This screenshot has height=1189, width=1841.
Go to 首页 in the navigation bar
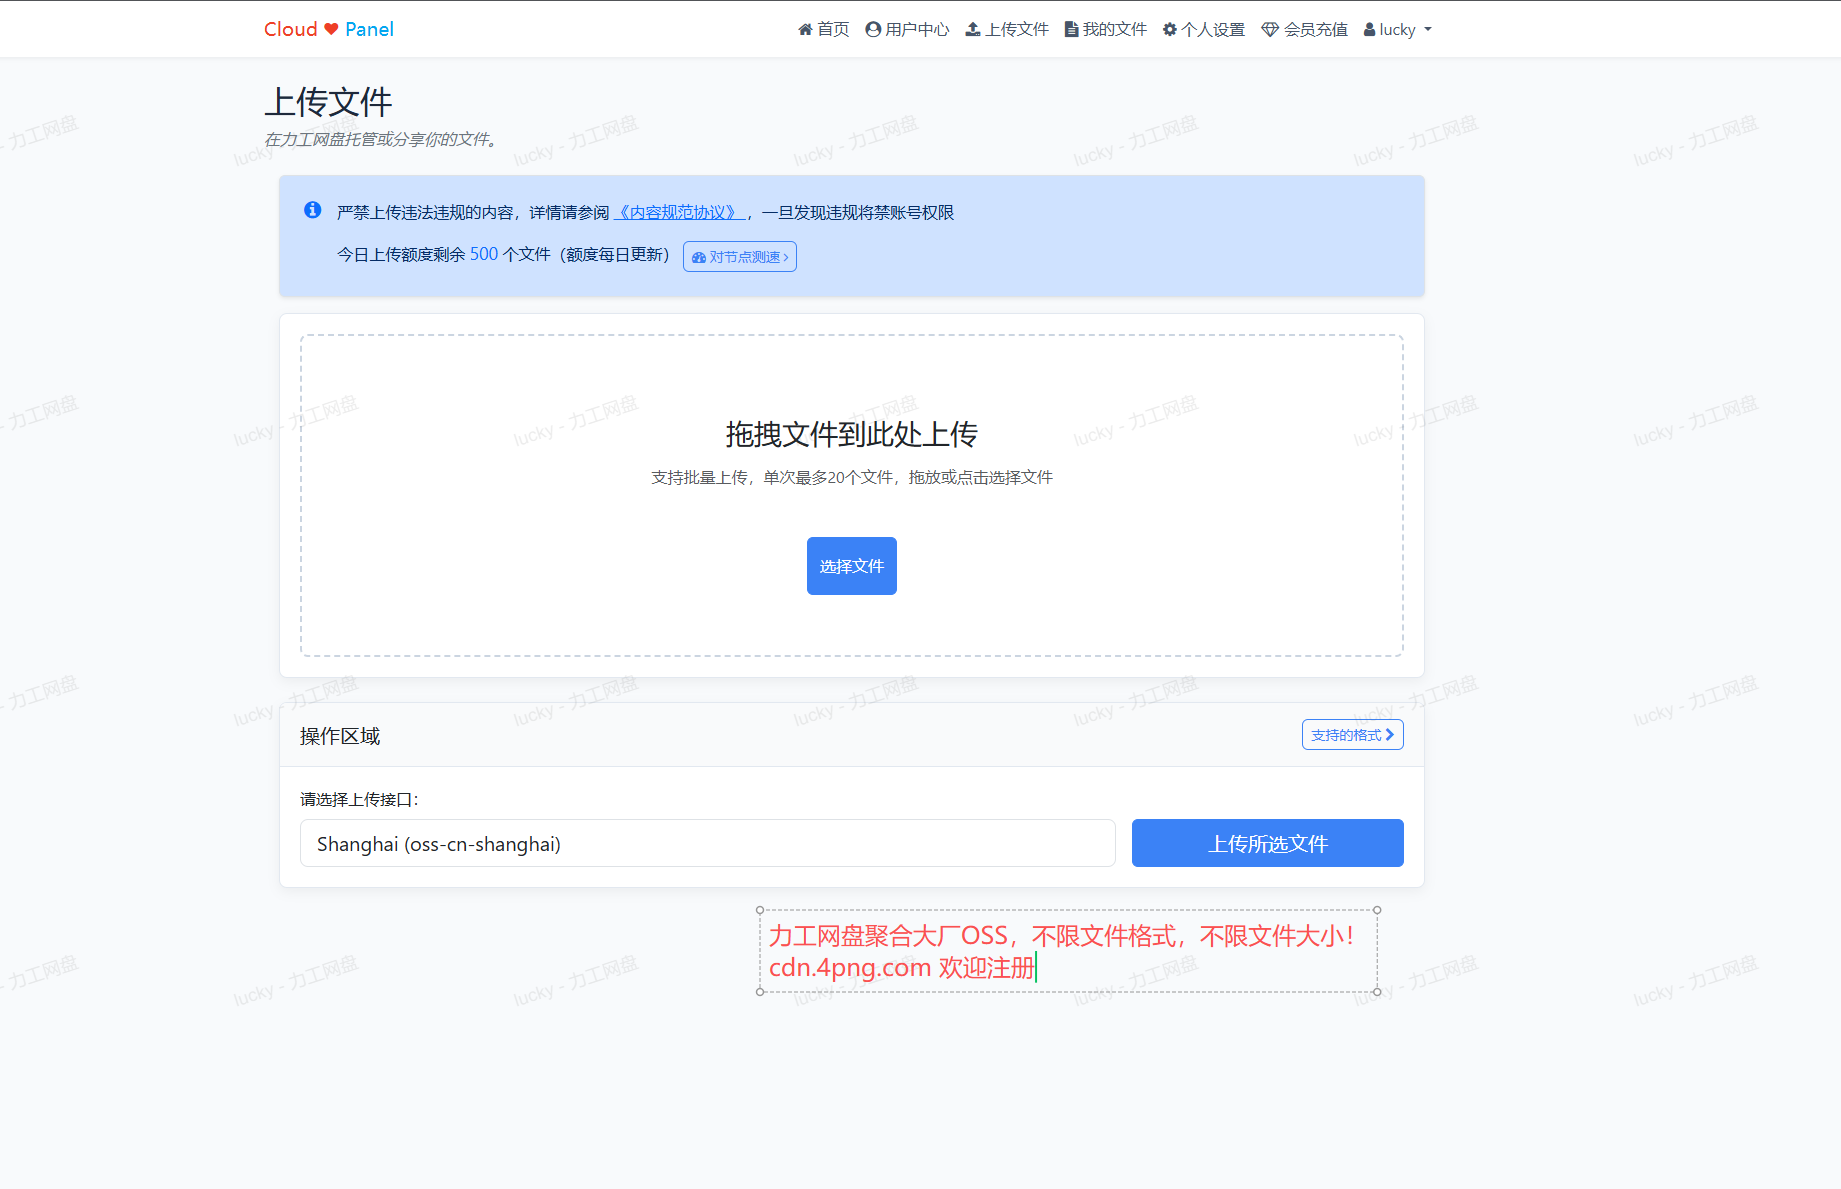833,30
